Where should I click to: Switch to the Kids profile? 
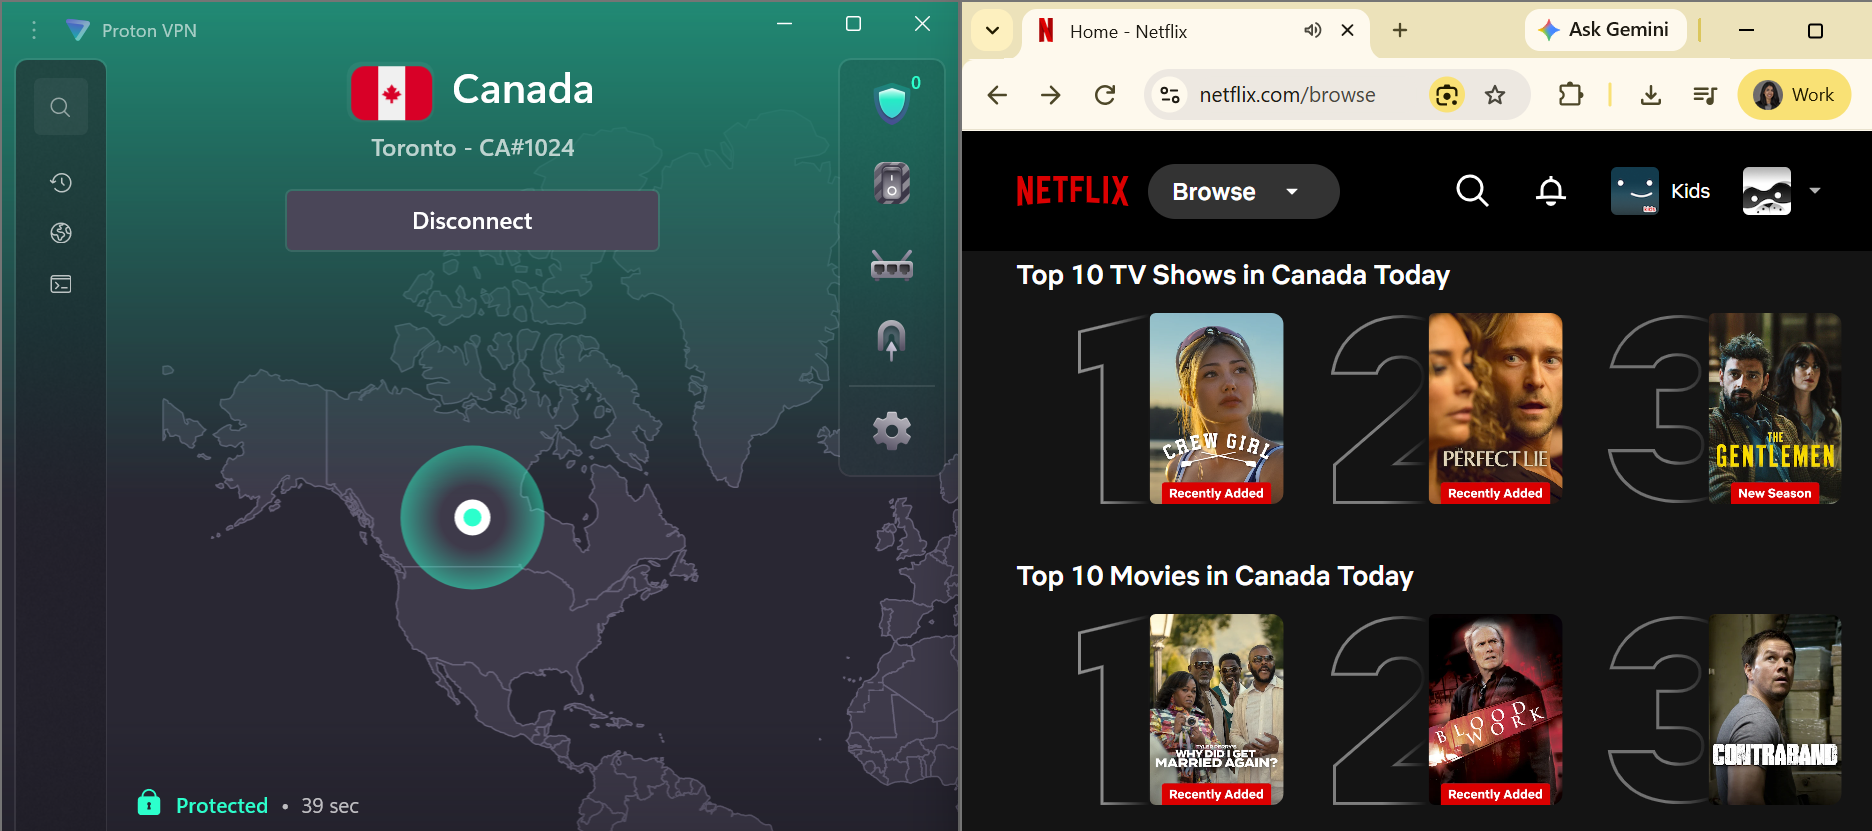(1661, 191)
